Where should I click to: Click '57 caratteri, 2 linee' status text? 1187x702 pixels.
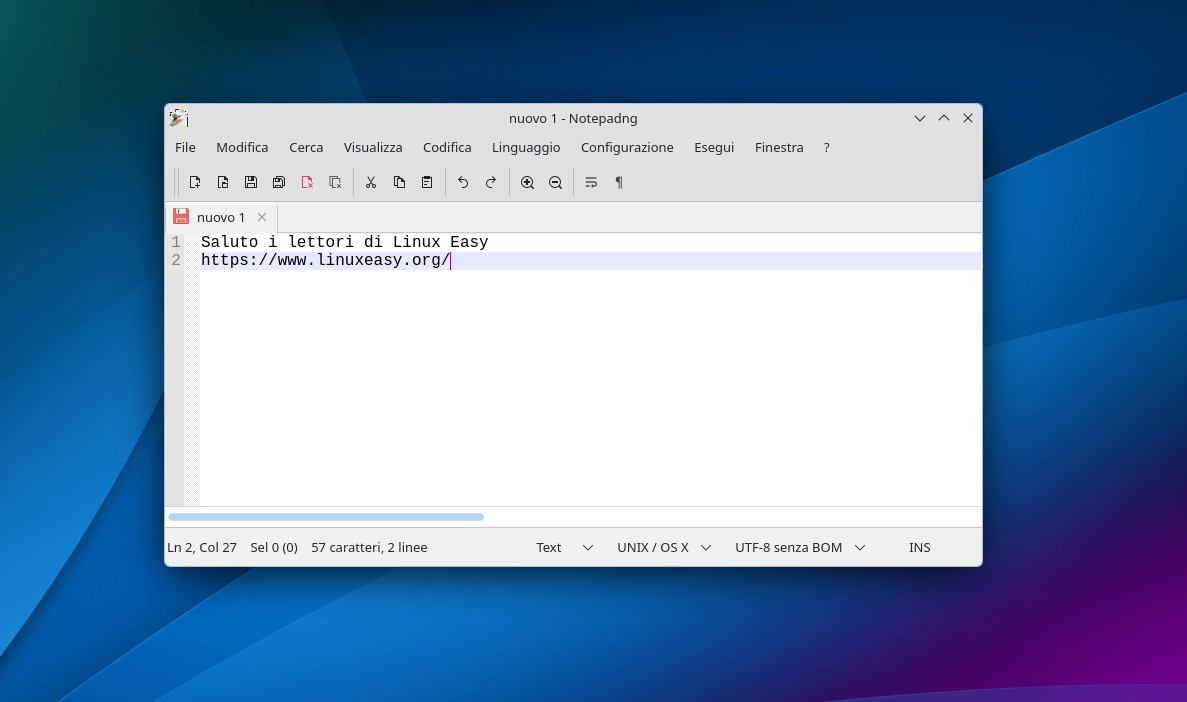point(369,548)
